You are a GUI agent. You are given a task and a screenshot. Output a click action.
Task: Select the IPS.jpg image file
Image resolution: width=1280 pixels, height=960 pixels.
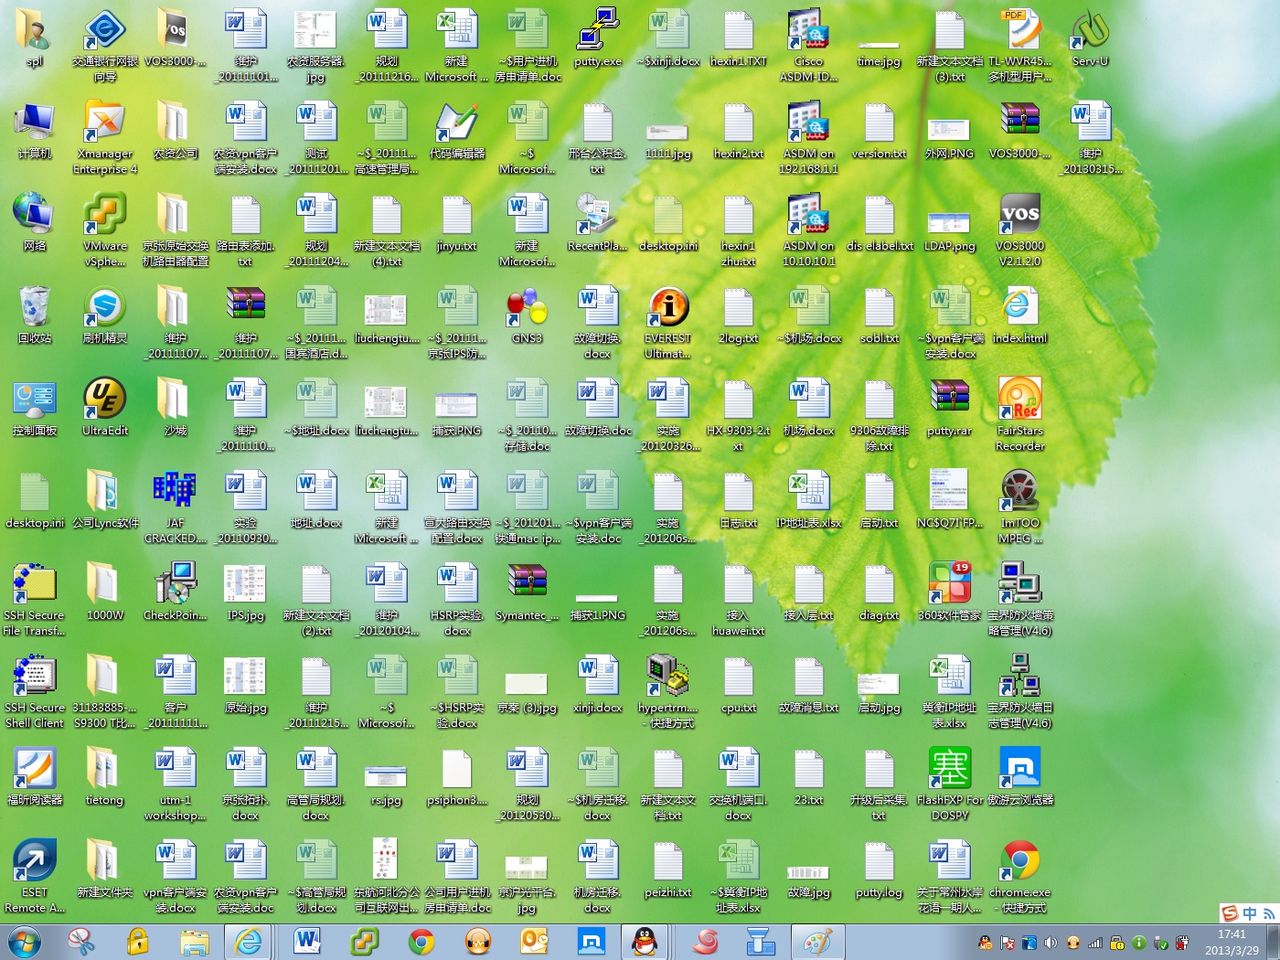click(245, 593)
